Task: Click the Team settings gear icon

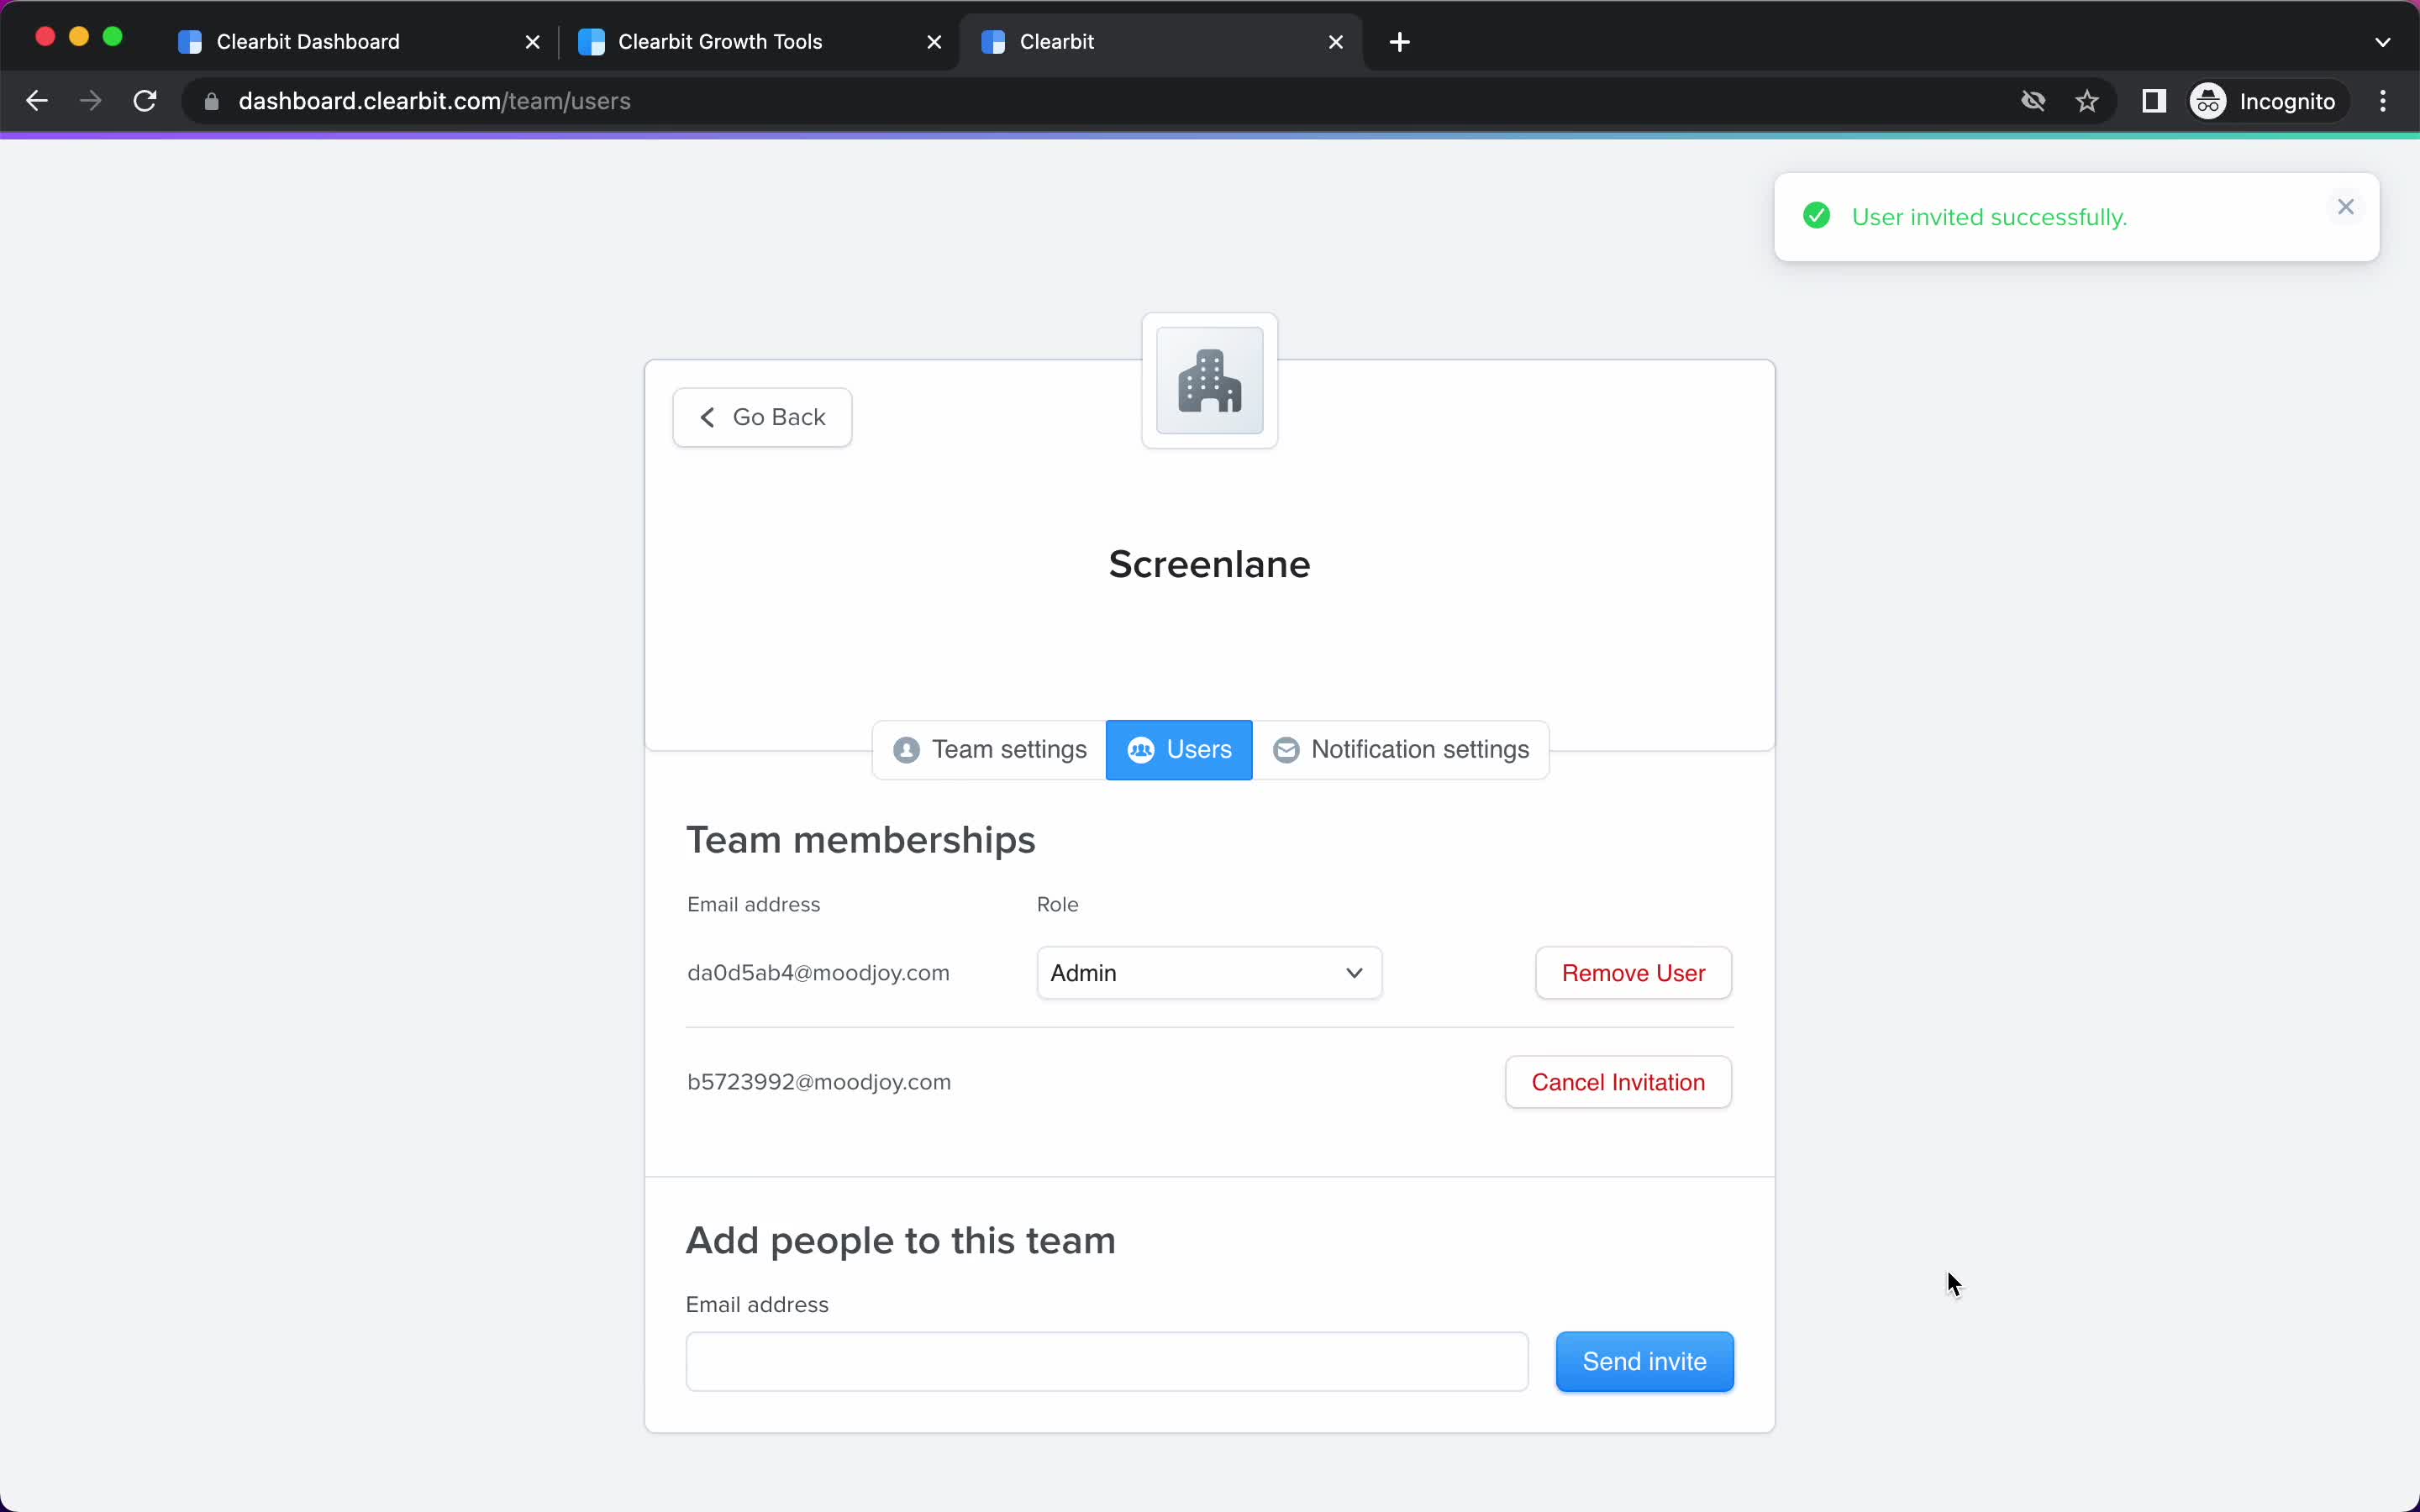Action: click(x=906, y=749)
